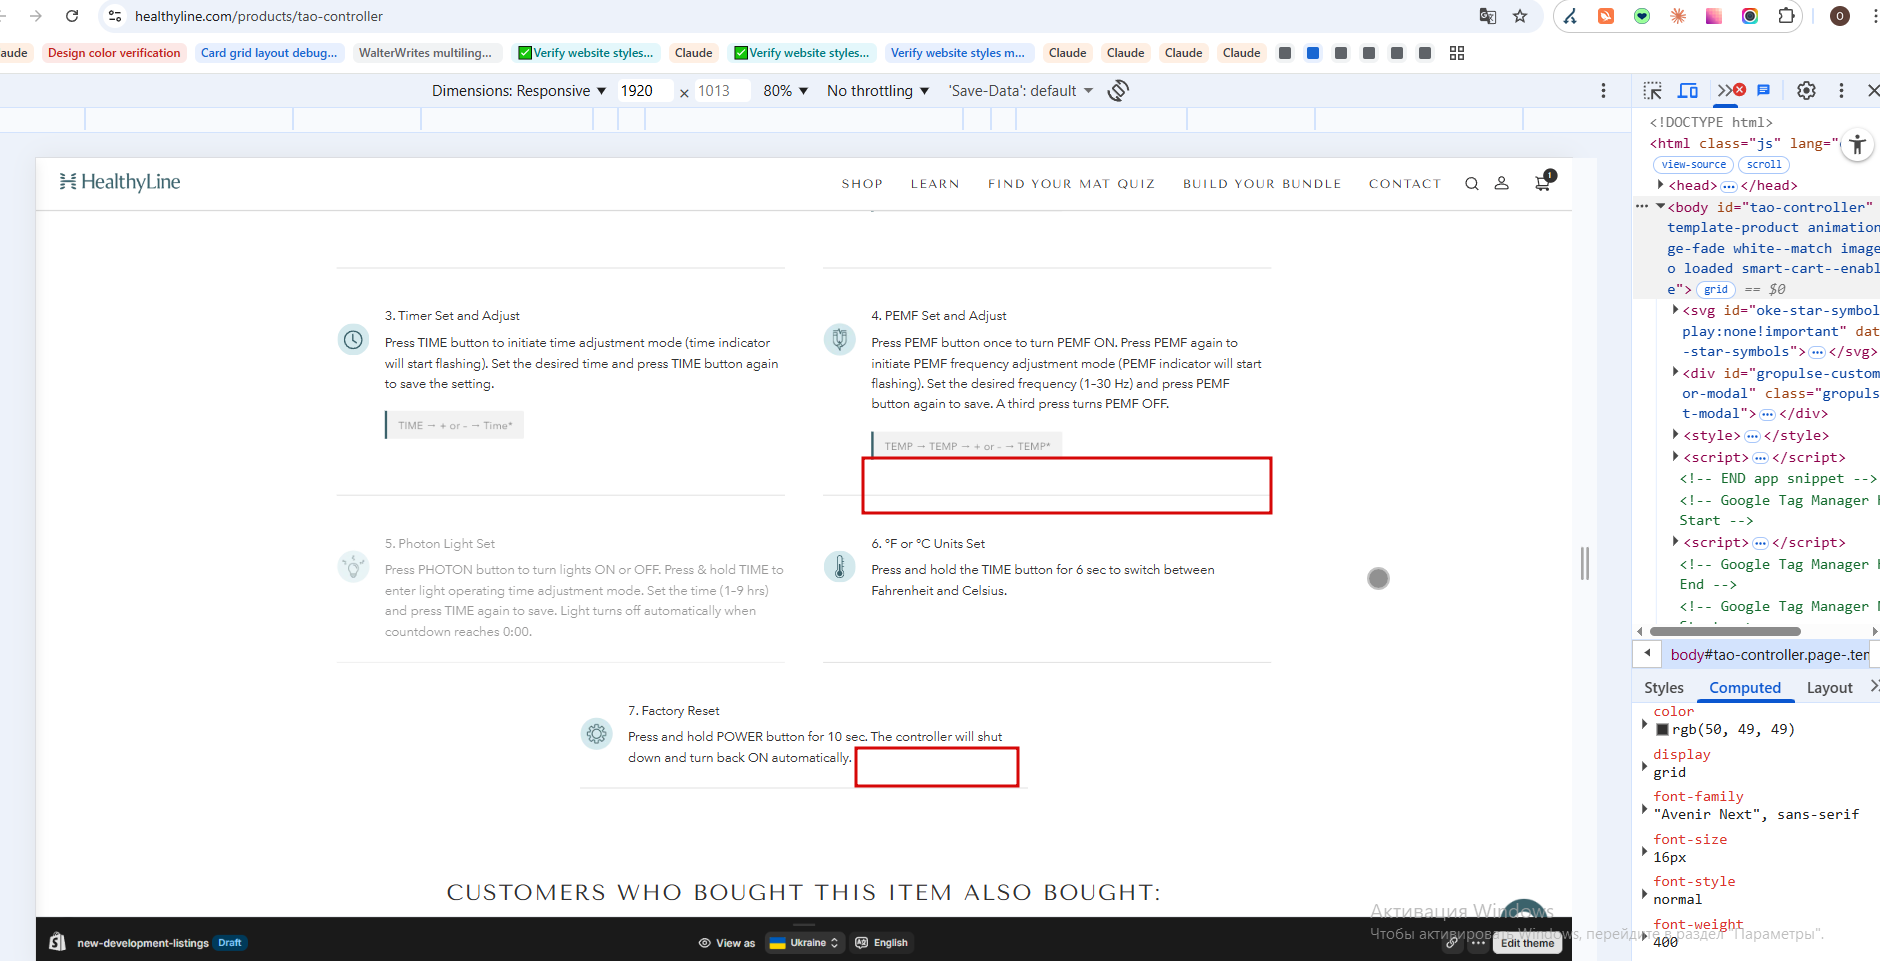Expand the div gropulse-custom modal node
The width and height of the screenshot is (1880, 961).
click(x=1676, y=372)
